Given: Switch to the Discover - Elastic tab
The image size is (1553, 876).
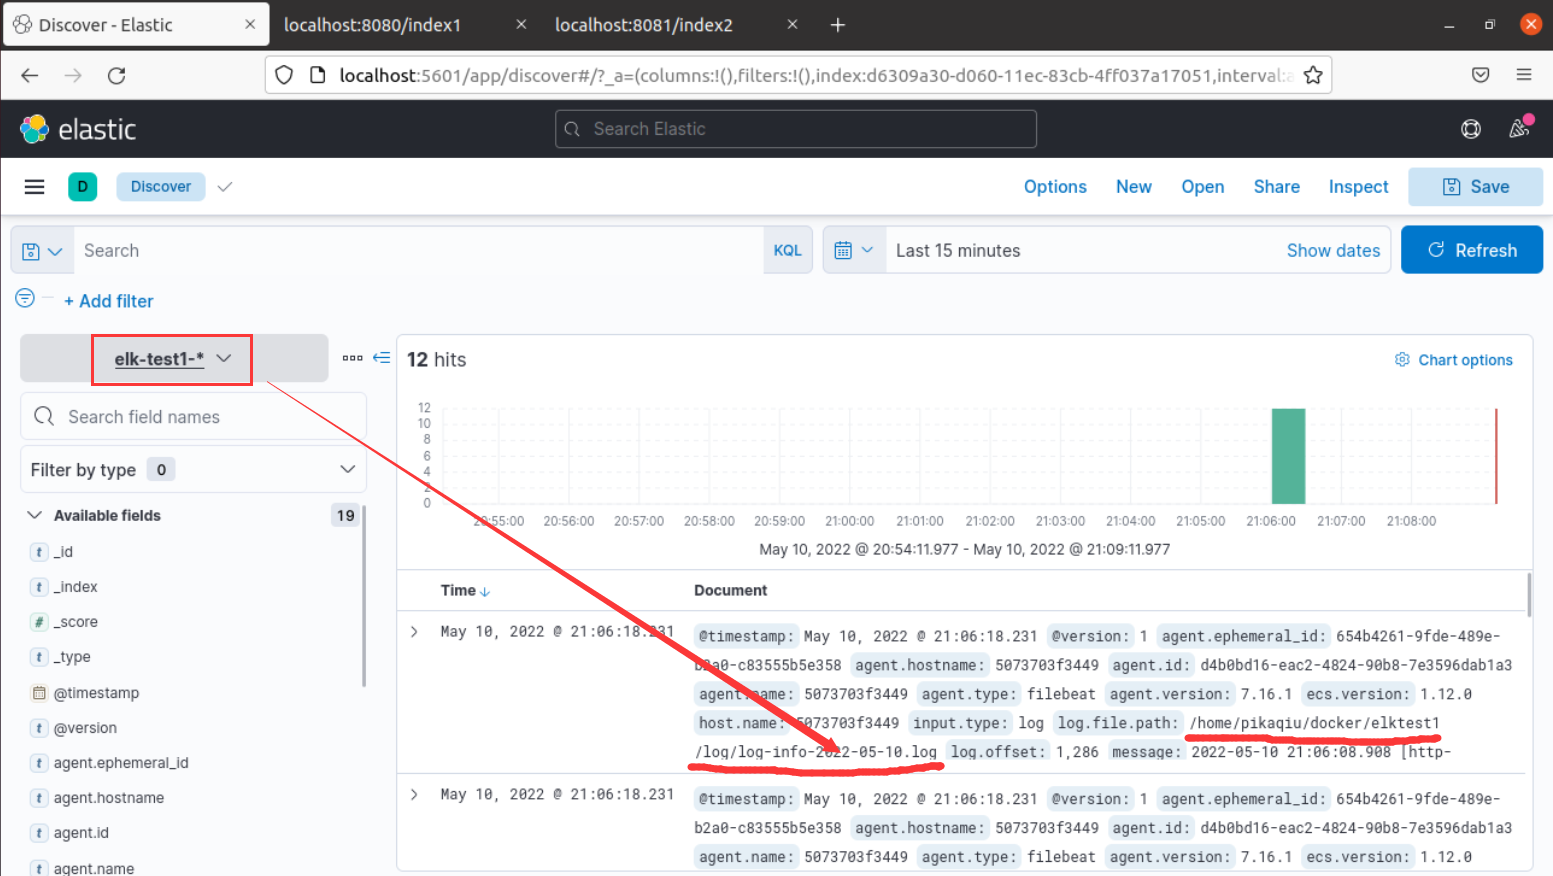Looking at the screenshot, I should [136, 25].
